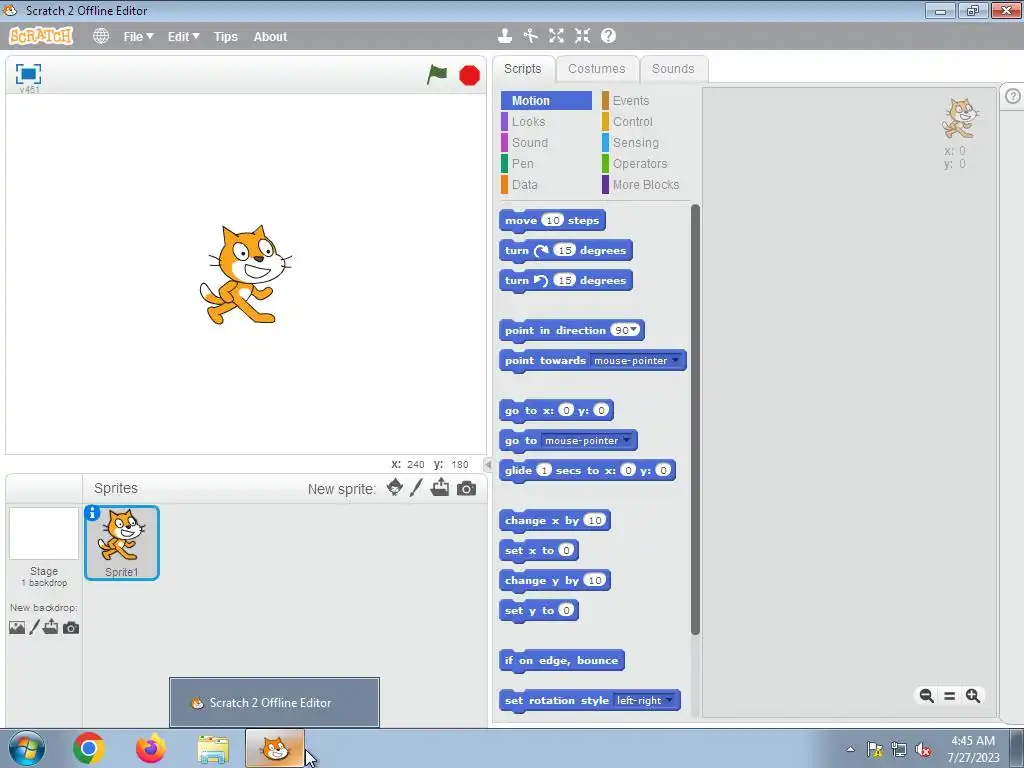Select the More Blocks category
Screen dimensions: 1024x768
click(x=645, y=185)
